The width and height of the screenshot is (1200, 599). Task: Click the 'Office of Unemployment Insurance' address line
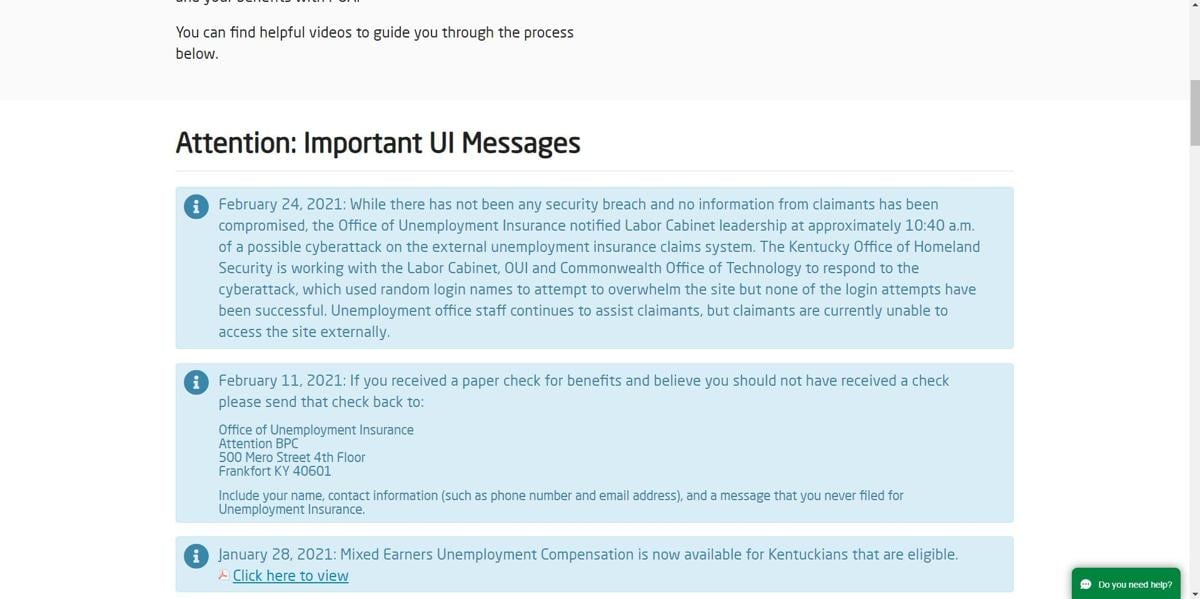pyautogui.click(x=316, y=430)
